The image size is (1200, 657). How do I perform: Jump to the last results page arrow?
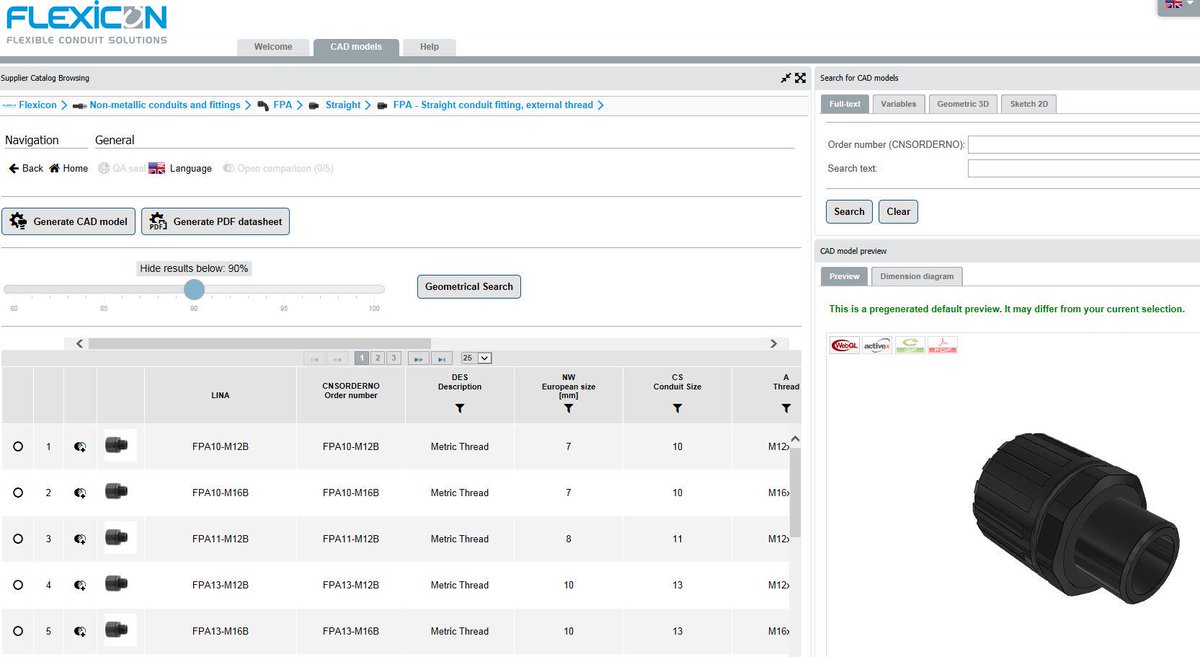(x=443, y=358)
